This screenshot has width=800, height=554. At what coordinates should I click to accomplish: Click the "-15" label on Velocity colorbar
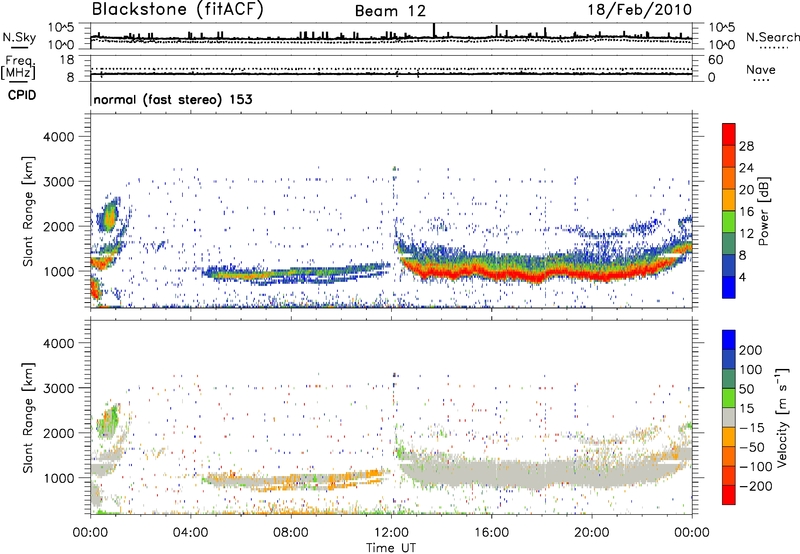coord(752,428)
